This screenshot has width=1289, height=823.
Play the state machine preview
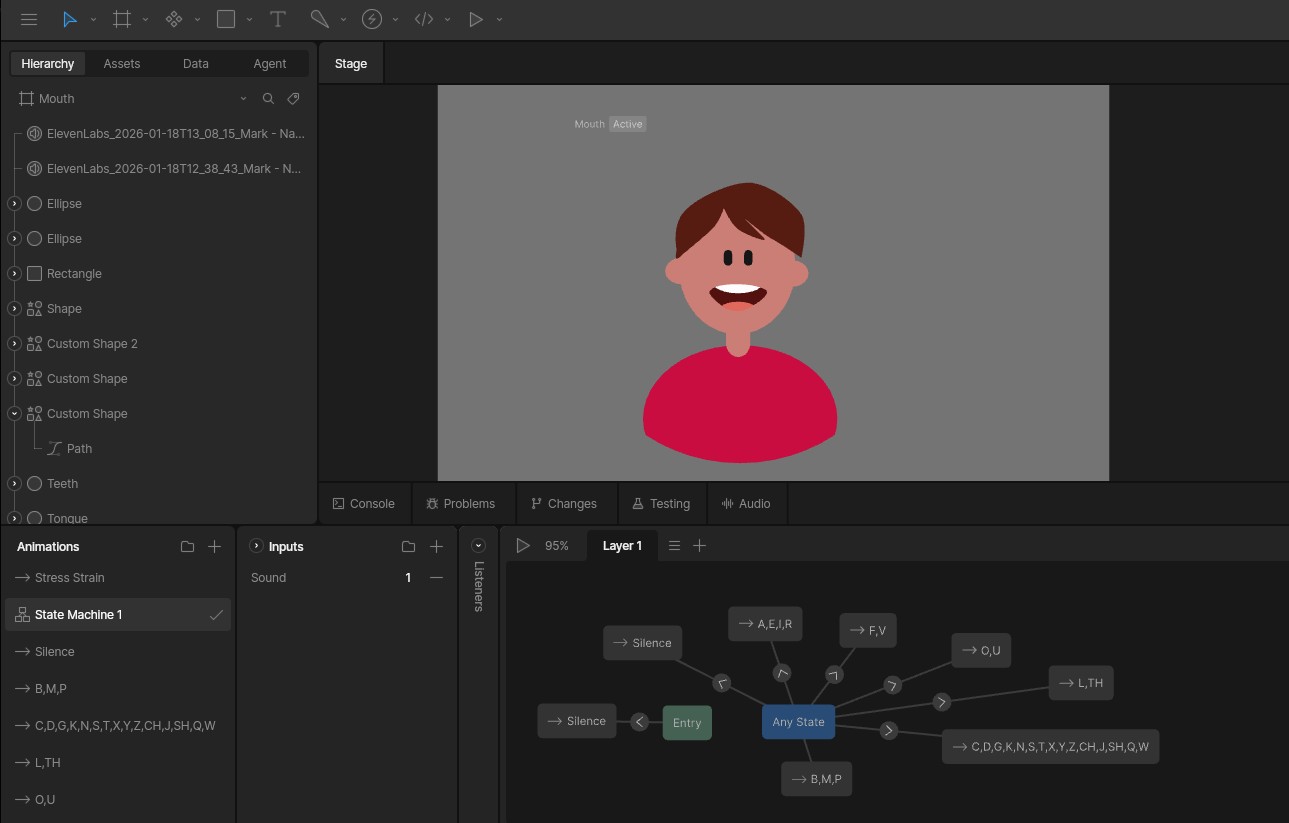point(522,546)
